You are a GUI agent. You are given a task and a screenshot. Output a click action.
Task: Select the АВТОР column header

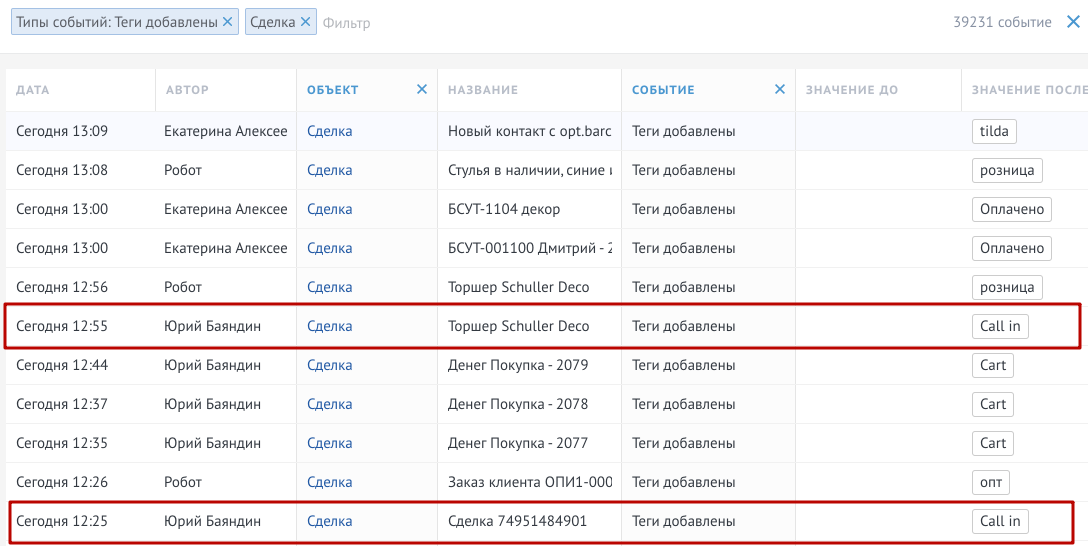pyautogui.click(x=187, y=90)
